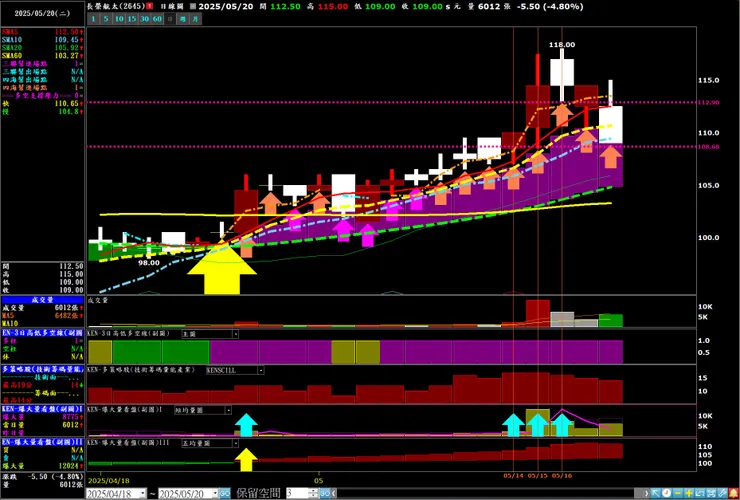Click the 保留空間 value field showing 3

[297, 493]
